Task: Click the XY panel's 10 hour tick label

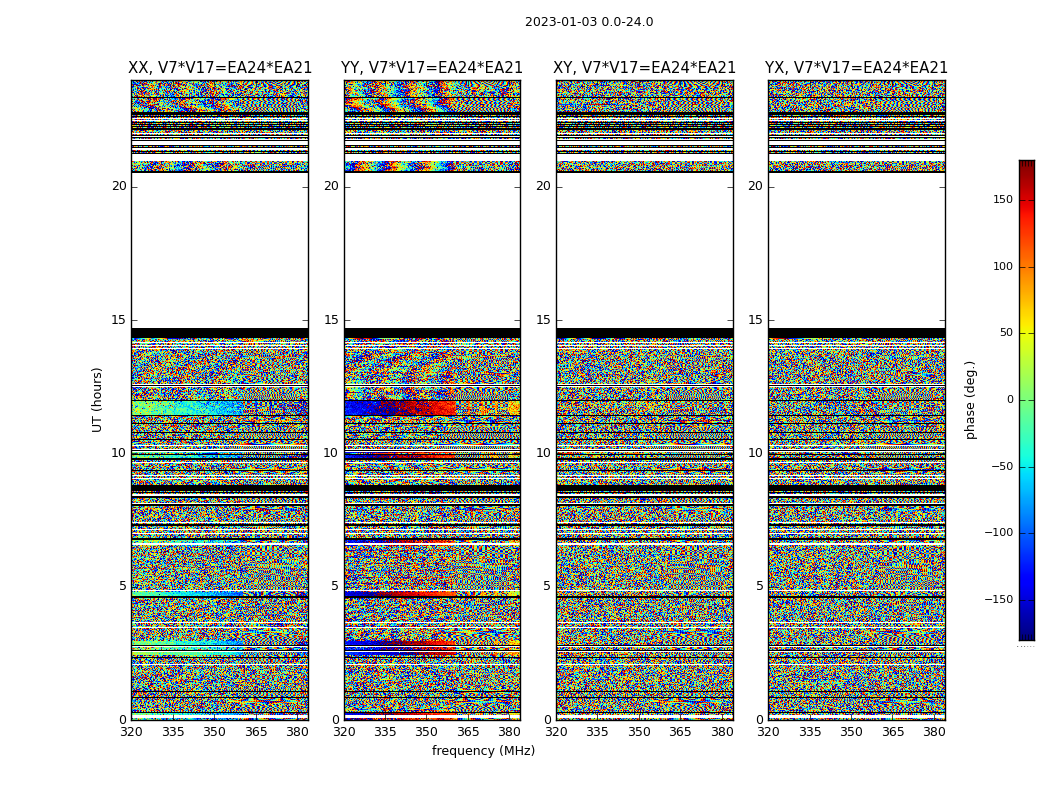Action: [544, 453]
